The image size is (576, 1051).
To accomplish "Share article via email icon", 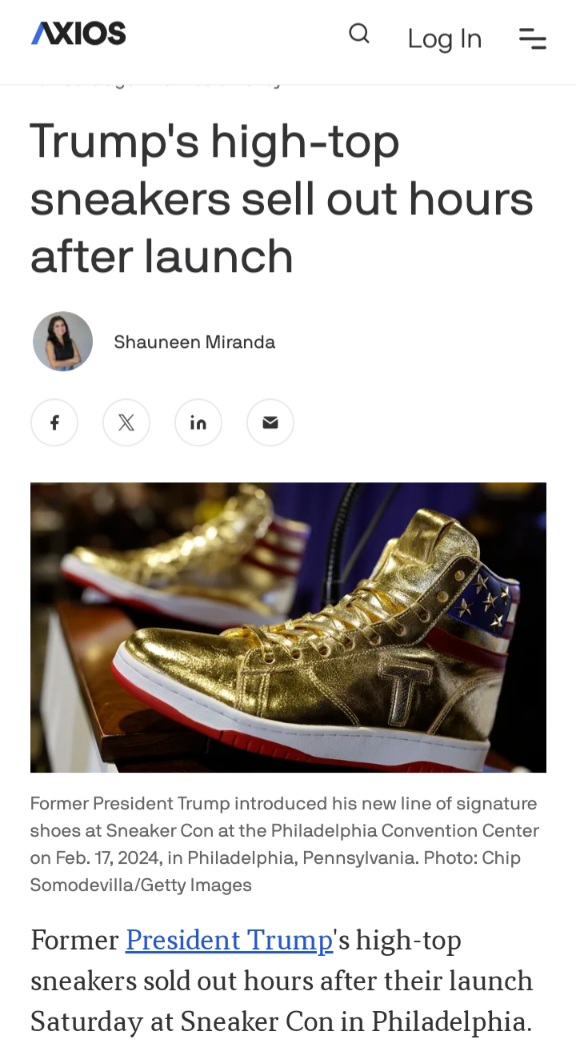I will (x=270, y=422).
